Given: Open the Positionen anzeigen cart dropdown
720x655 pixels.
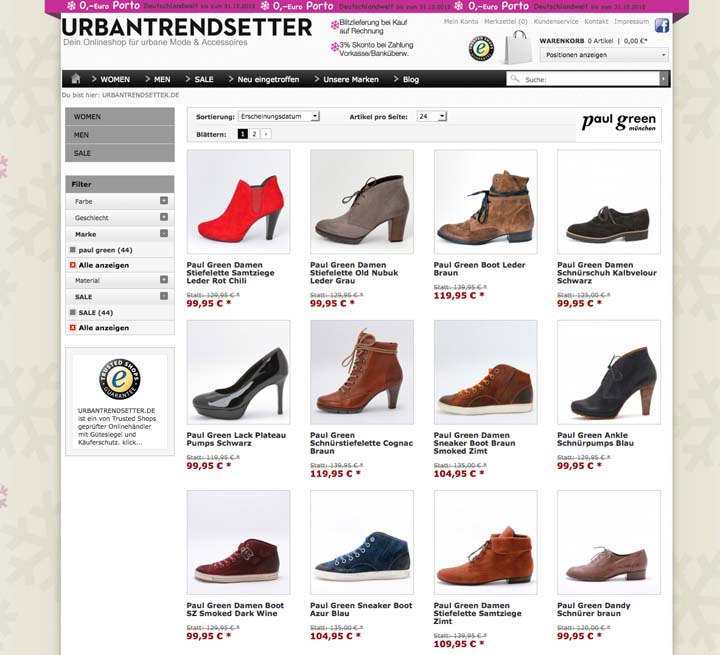Looking at the screenshot, I should pos(604,55).
